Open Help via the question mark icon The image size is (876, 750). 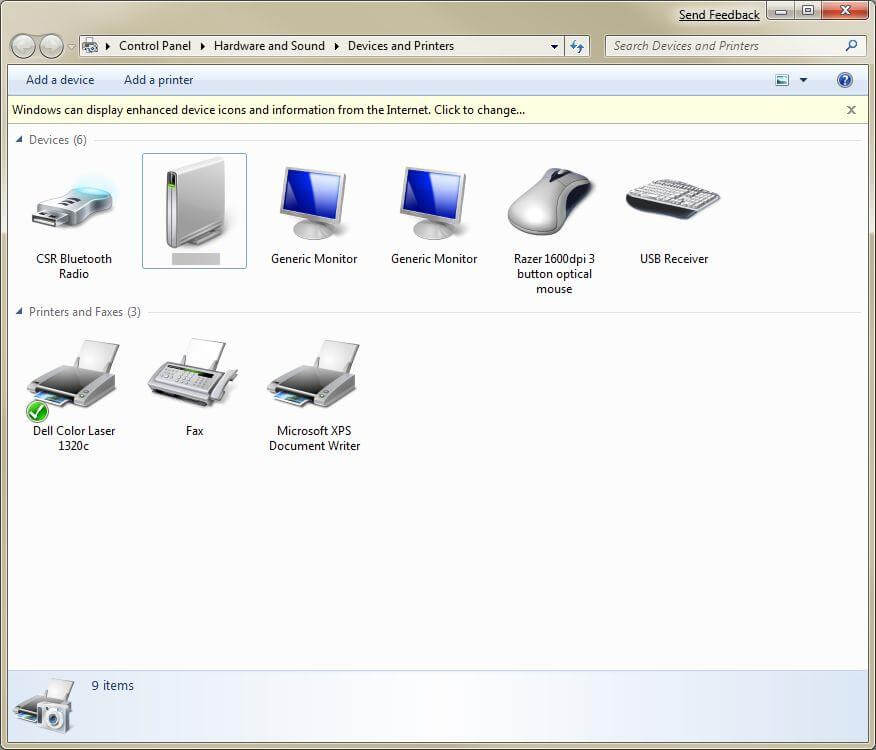845,80
